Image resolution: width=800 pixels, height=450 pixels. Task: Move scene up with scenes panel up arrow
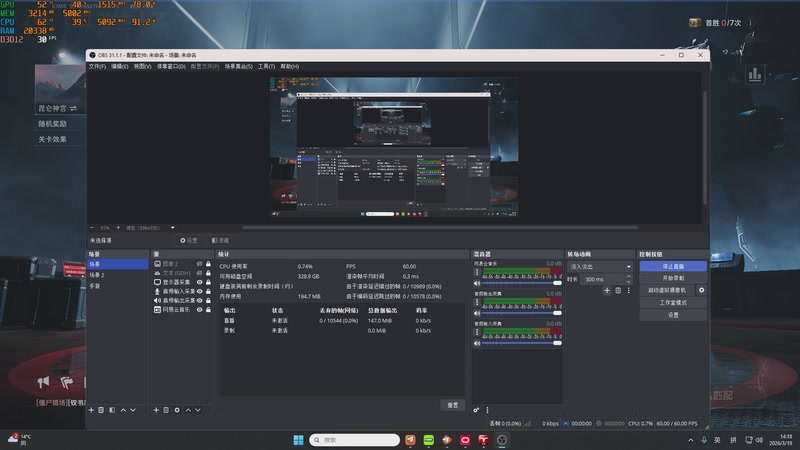click(123, 410)
